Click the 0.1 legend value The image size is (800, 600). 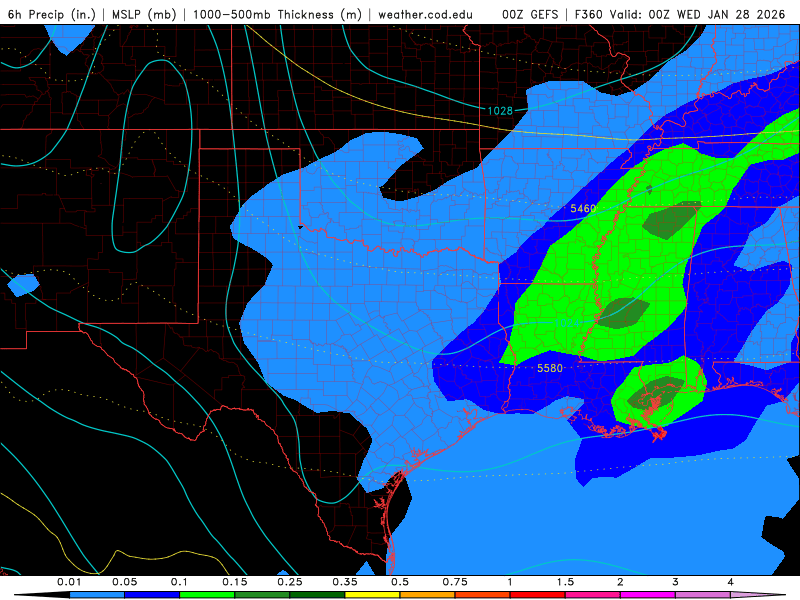[180, 582]
